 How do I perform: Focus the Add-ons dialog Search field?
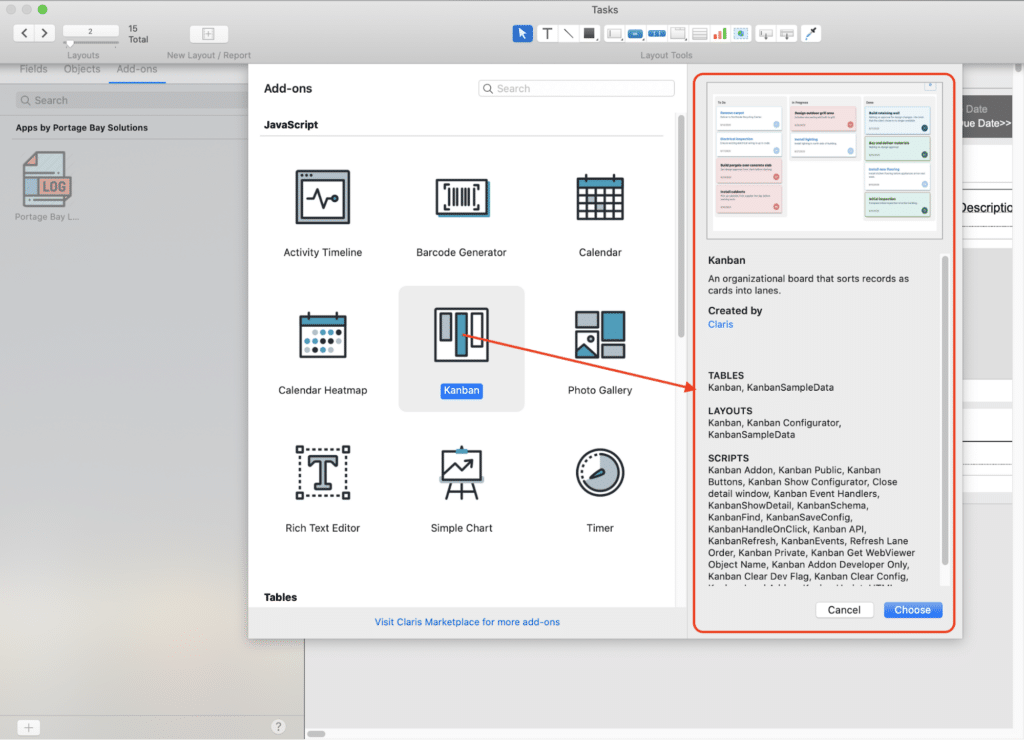[x=576, y=88]
